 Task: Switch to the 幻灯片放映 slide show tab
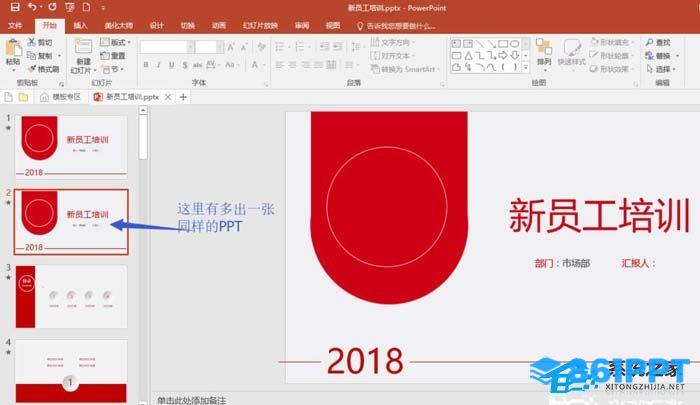click(260, 25)
